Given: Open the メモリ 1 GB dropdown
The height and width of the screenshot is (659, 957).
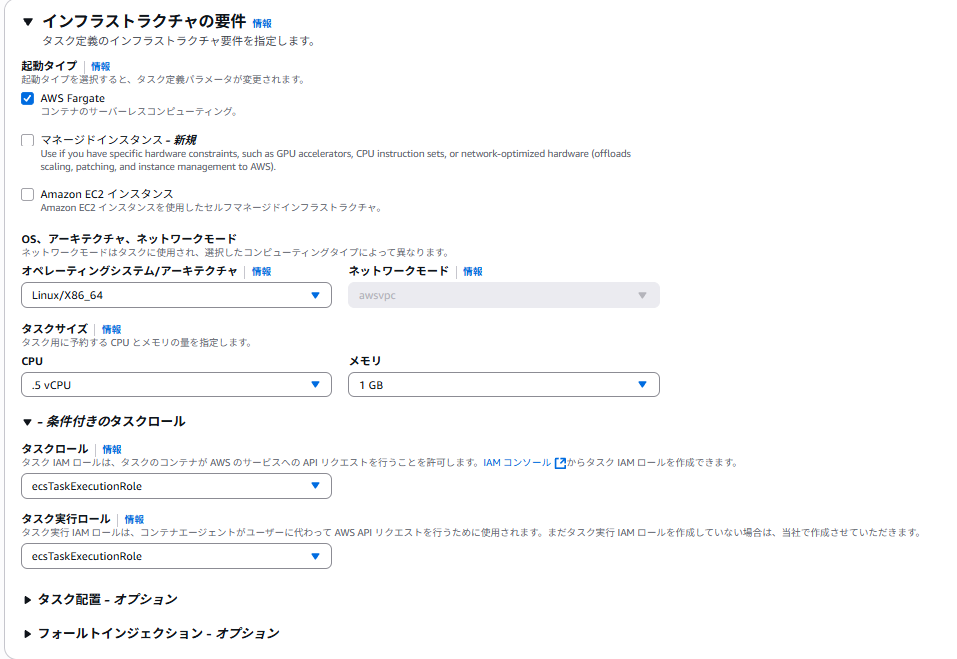Looking at the screenshot, I should 503,385.
